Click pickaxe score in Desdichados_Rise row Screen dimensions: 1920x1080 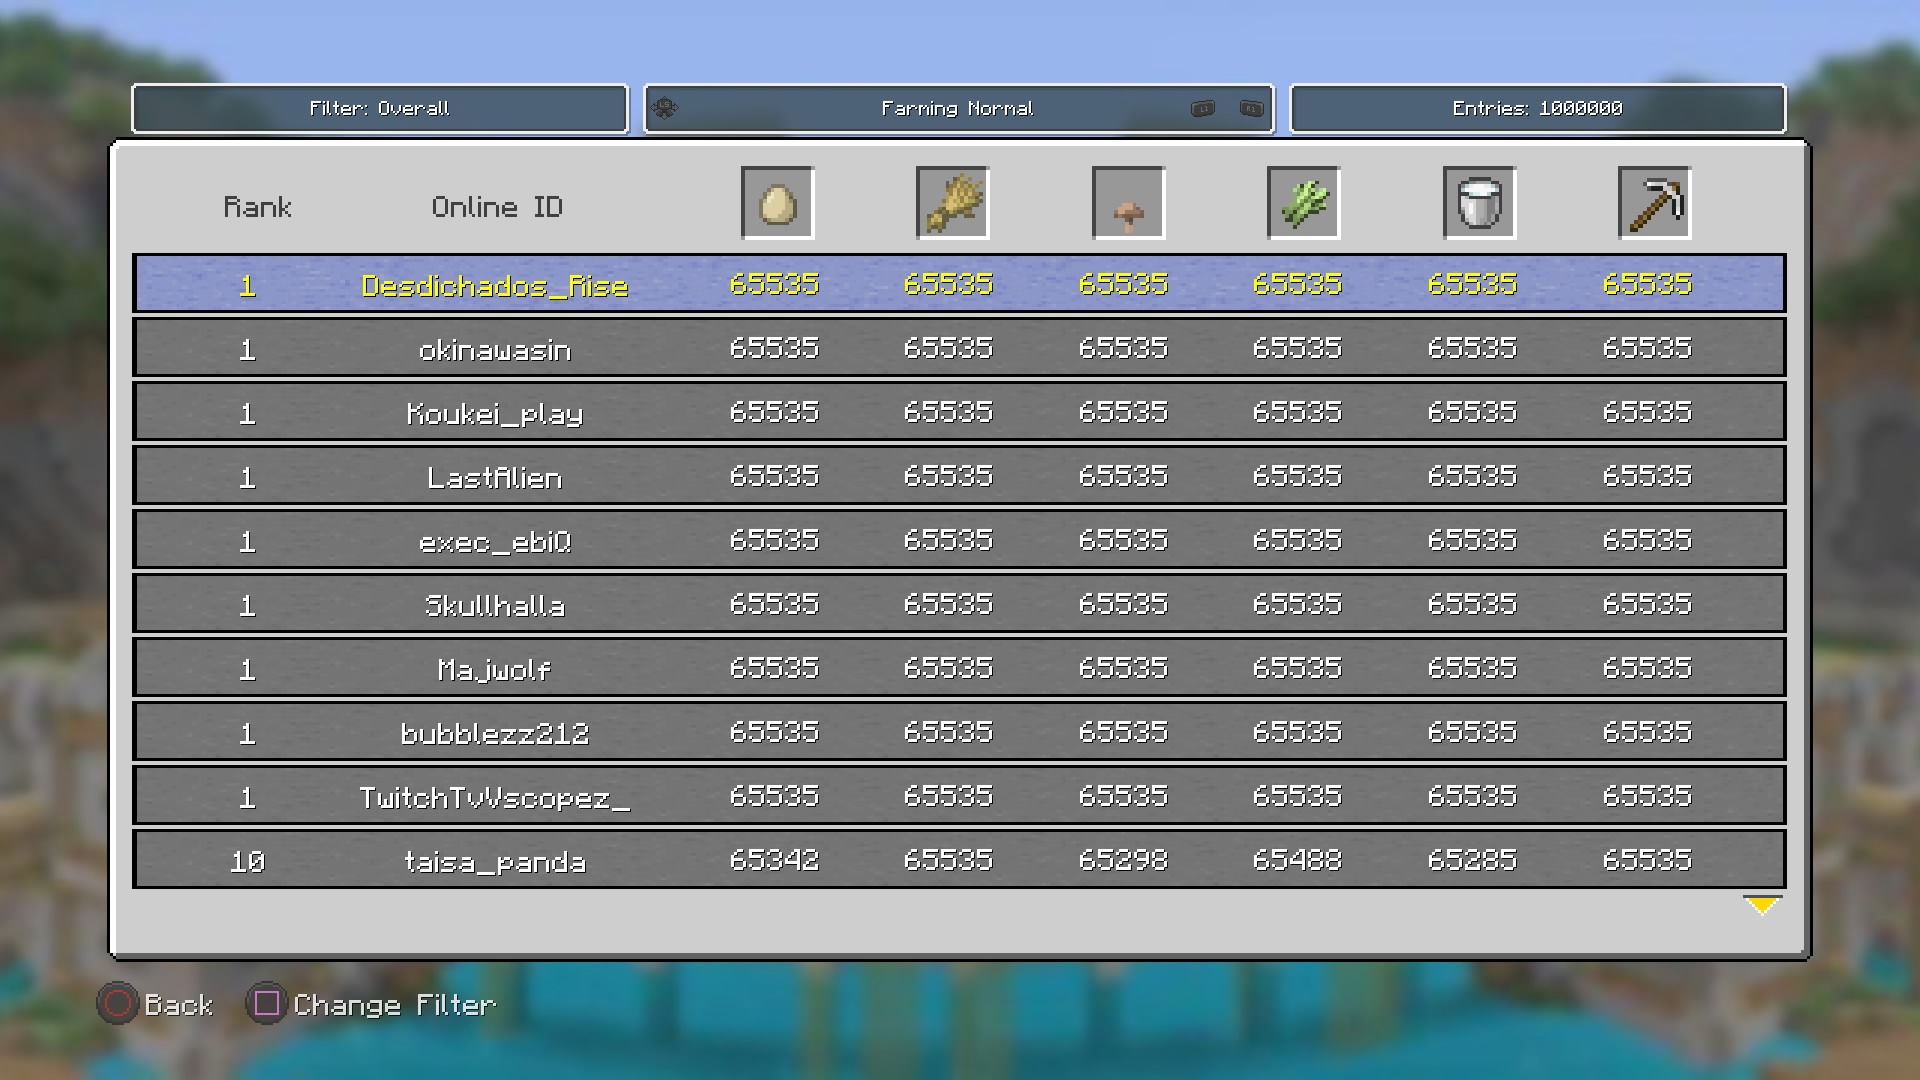click(1647, 284)
